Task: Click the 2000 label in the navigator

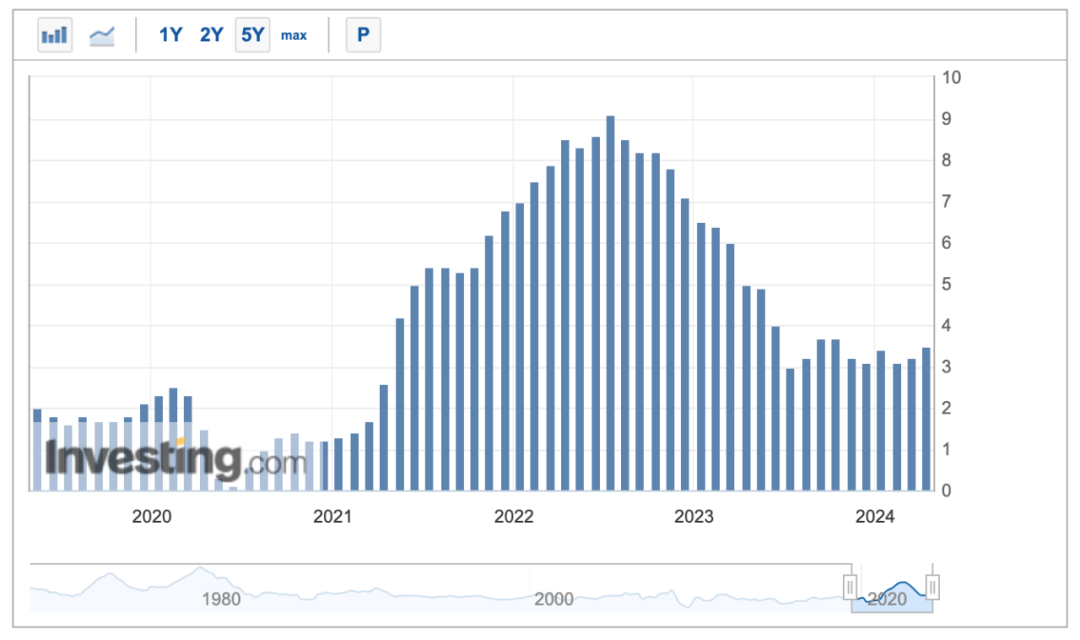Action: (x=553, y=599)
